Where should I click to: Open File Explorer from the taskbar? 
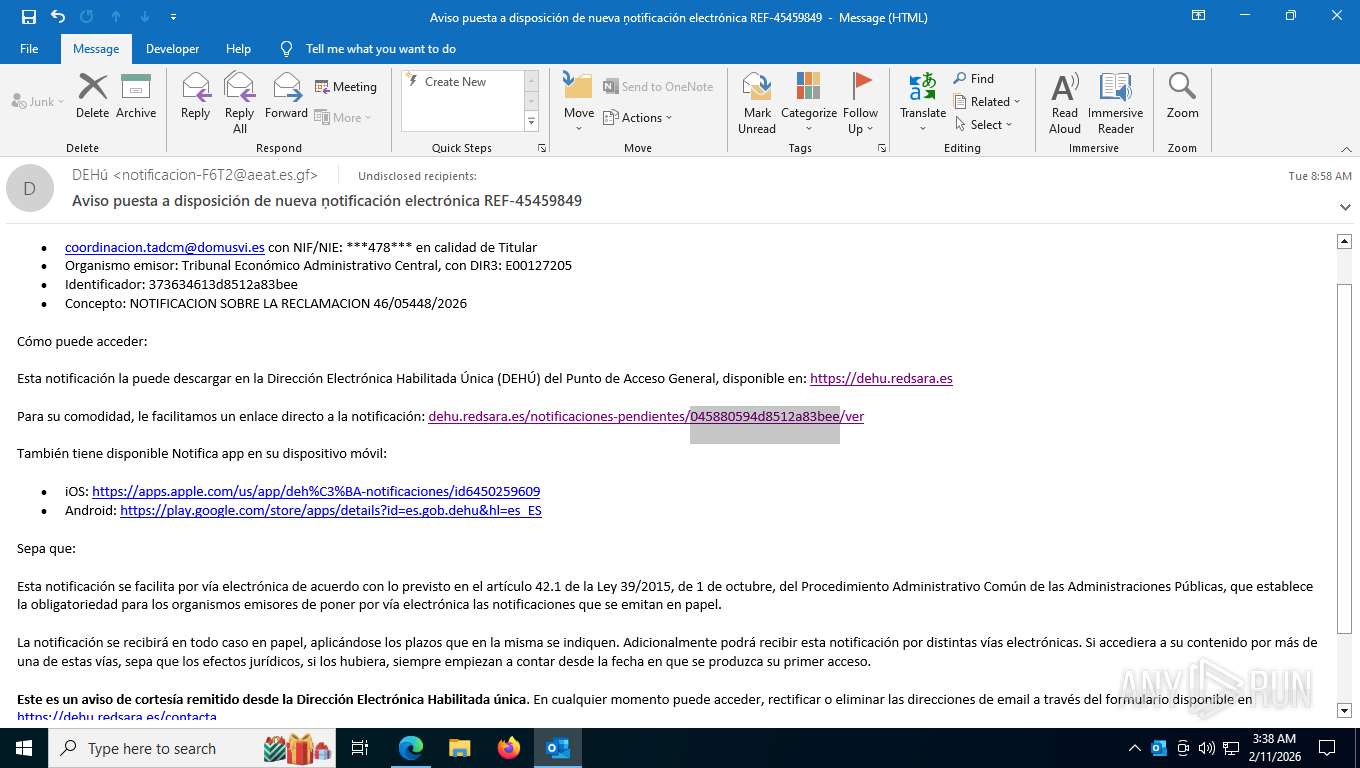[459, 748]
